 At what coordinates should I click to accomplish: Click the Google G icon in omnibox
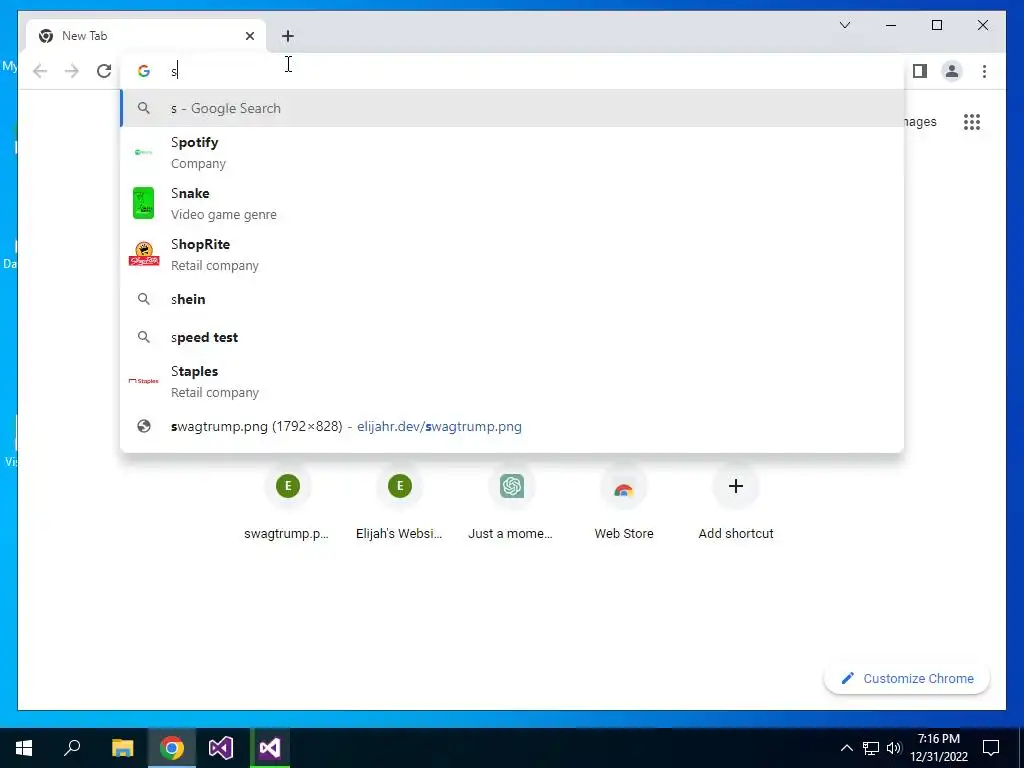click(144, 71)
